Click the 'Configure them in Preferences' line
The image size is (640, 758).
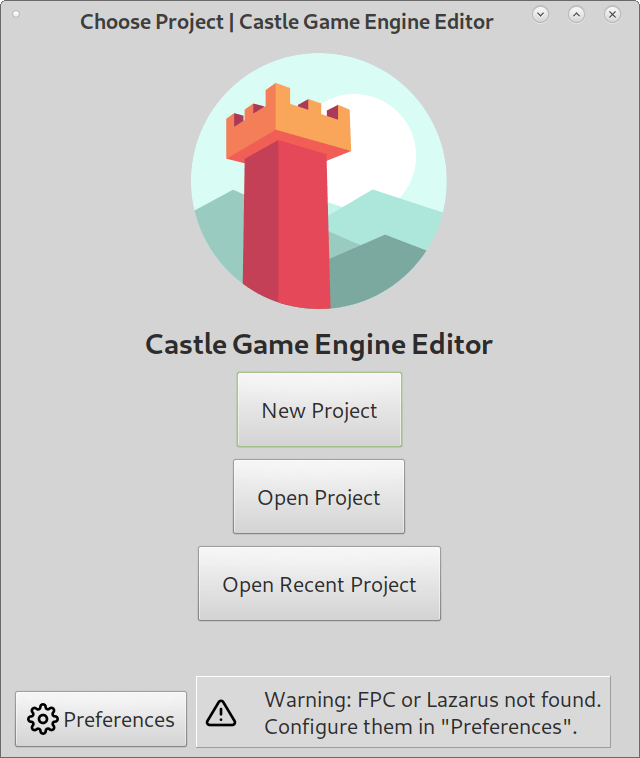[421, 727]
